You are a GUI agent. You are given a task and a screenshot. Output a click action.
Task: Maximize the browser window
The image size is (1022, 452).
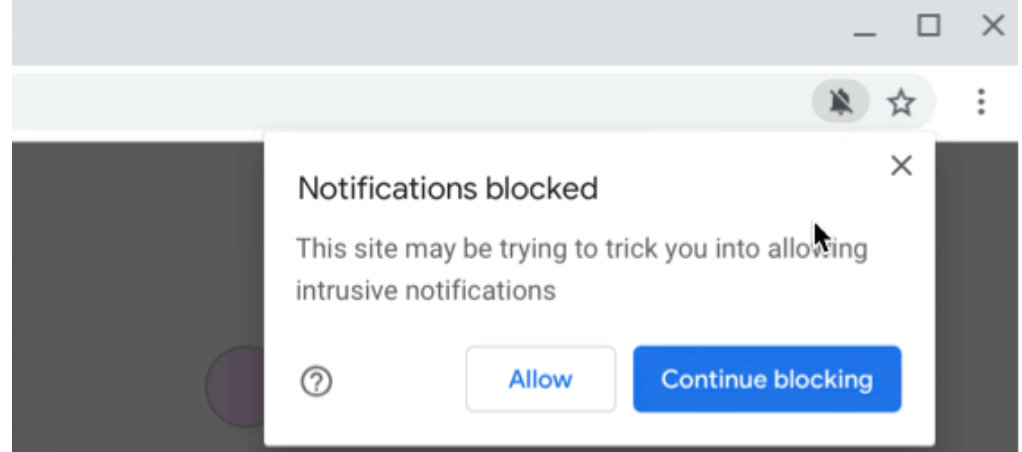(x=929, y=25)
